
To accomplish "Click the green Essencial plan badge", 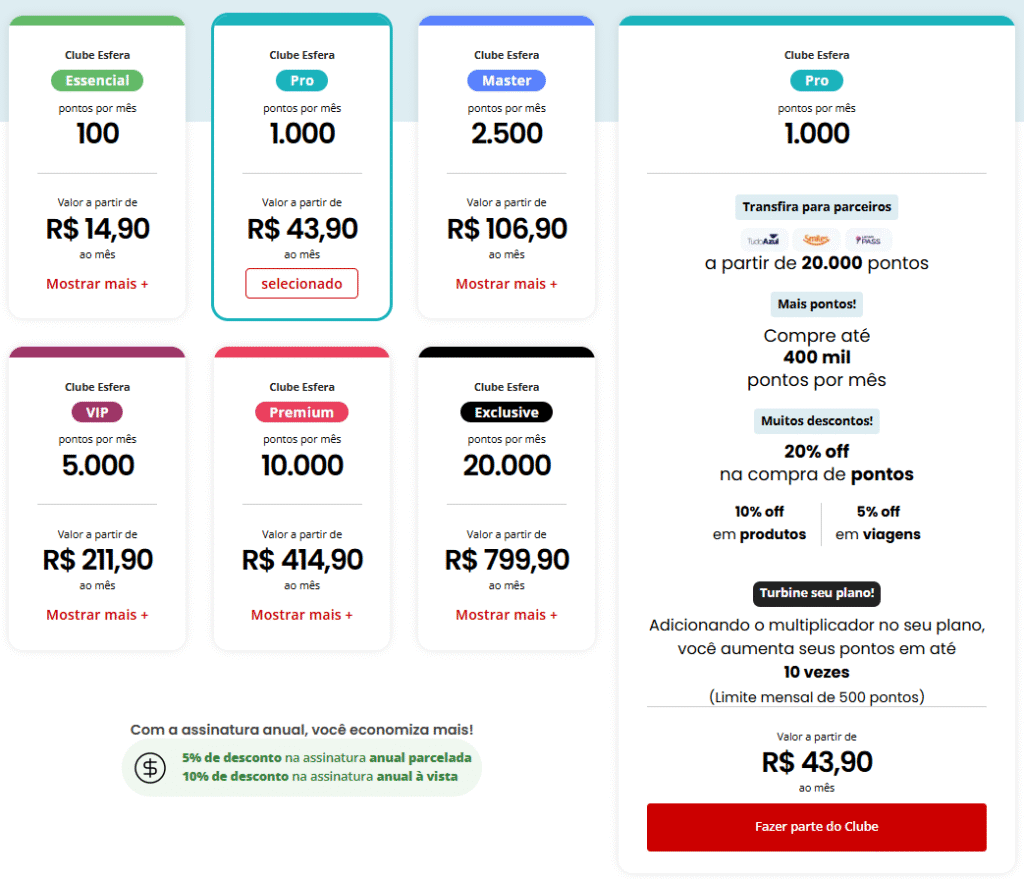I will coord(97,80).
